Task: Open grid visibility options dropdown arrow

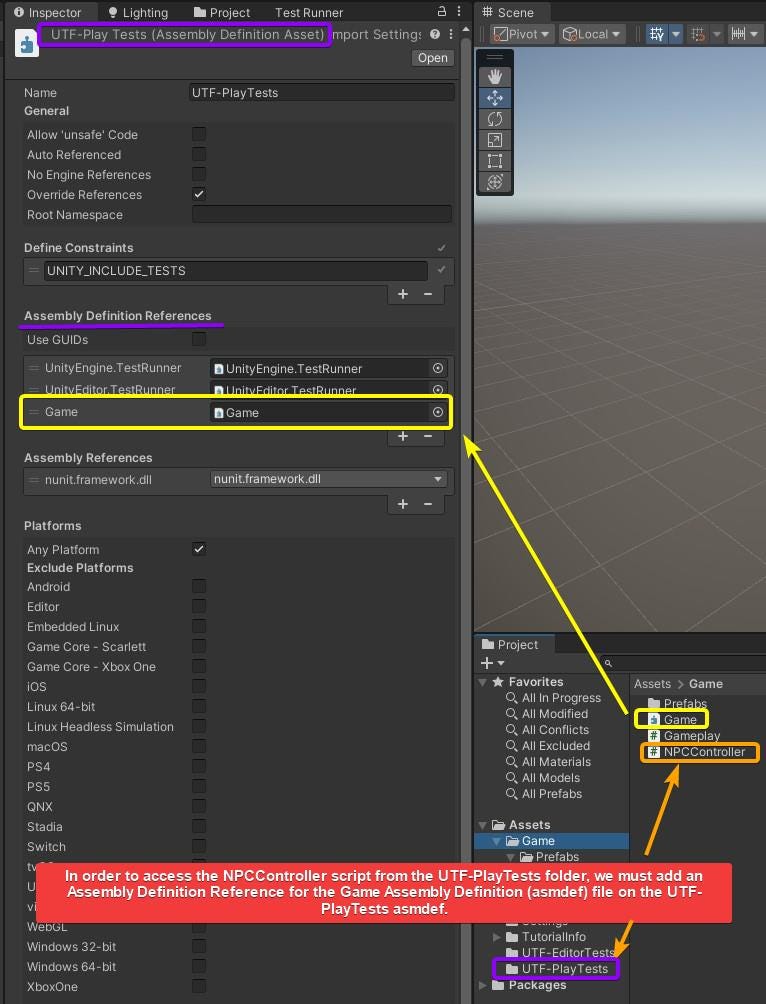Action: pyautogui.click(x=676, y=34)
